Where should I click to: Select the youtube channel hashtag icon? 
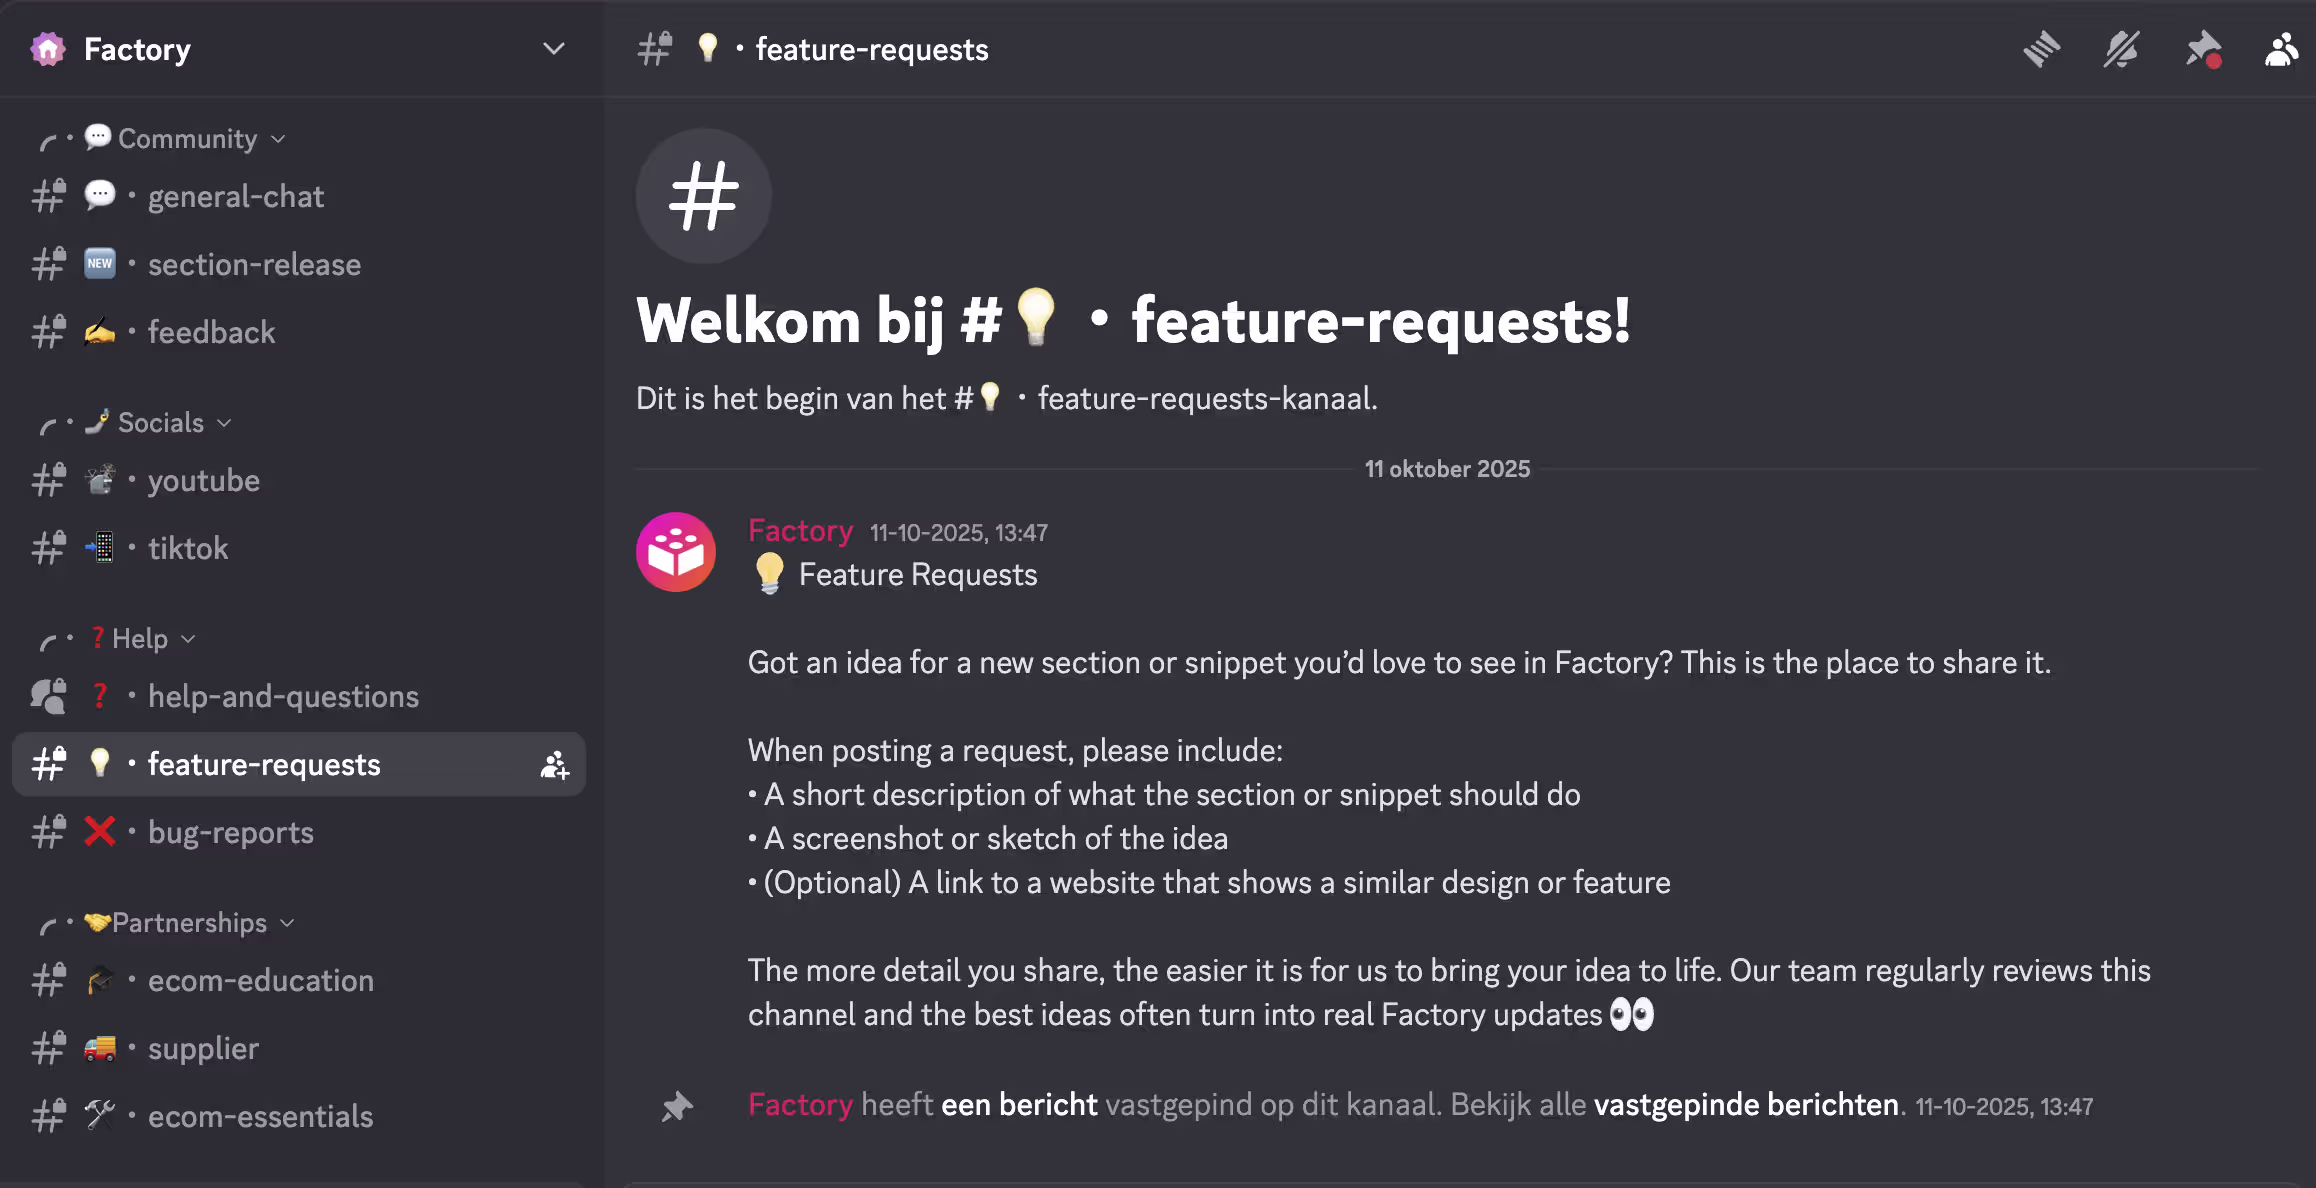[47, 480]
